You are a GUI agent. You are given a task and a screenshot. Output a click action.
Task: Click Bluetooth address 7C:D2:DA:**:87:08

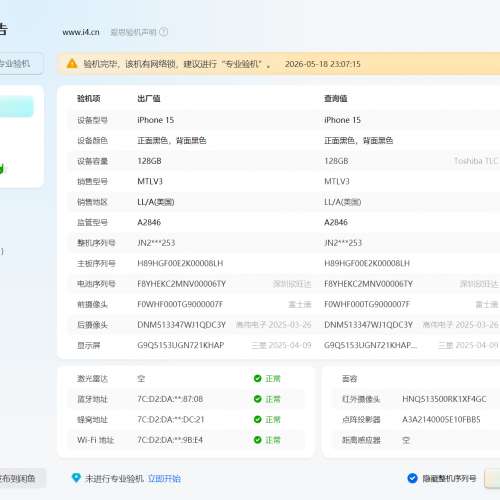tap(170, 399)
